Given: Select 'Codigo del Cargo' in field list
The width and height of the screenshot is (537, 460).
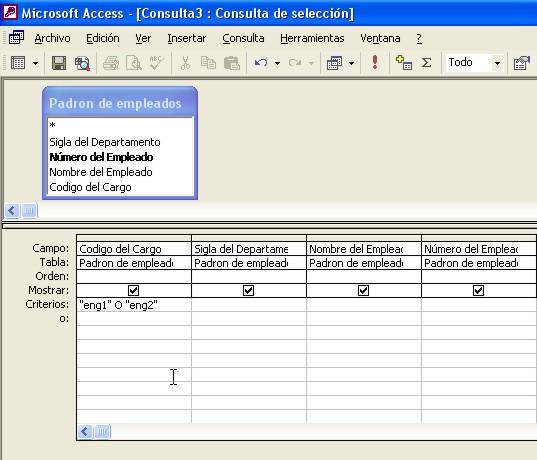Looking at the screenshot, I should point(90,187).
